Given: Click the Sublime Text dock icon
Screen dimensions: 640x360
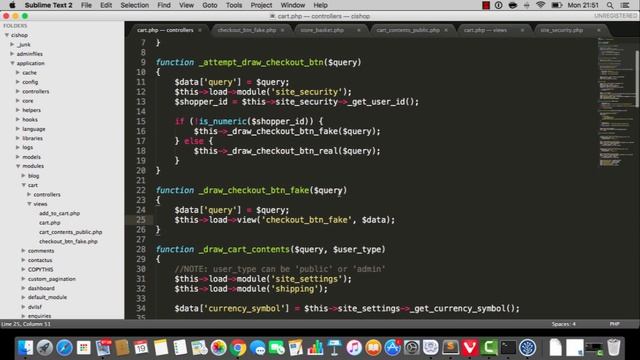Looking at the screenshot, I should 450,348.
